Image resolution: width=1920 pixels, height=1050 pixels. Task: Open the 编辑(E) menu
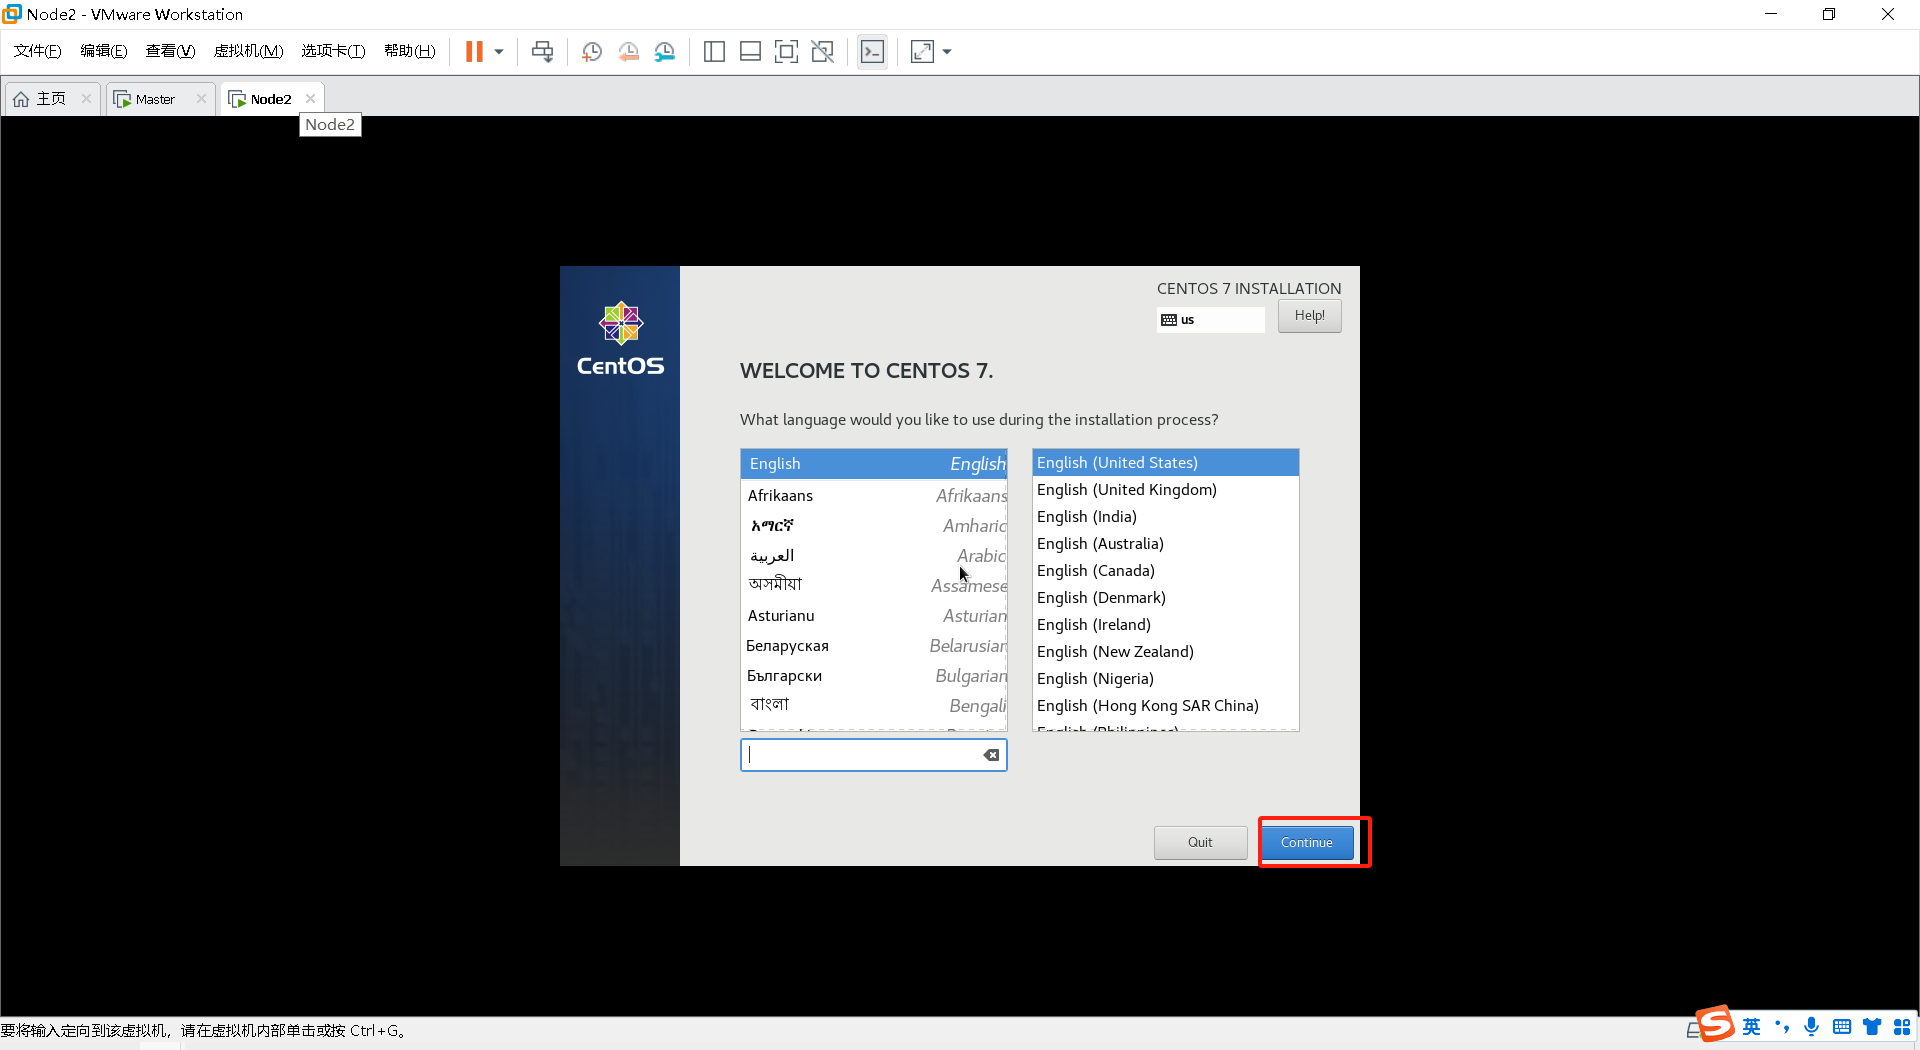click(x=104, y=51)
